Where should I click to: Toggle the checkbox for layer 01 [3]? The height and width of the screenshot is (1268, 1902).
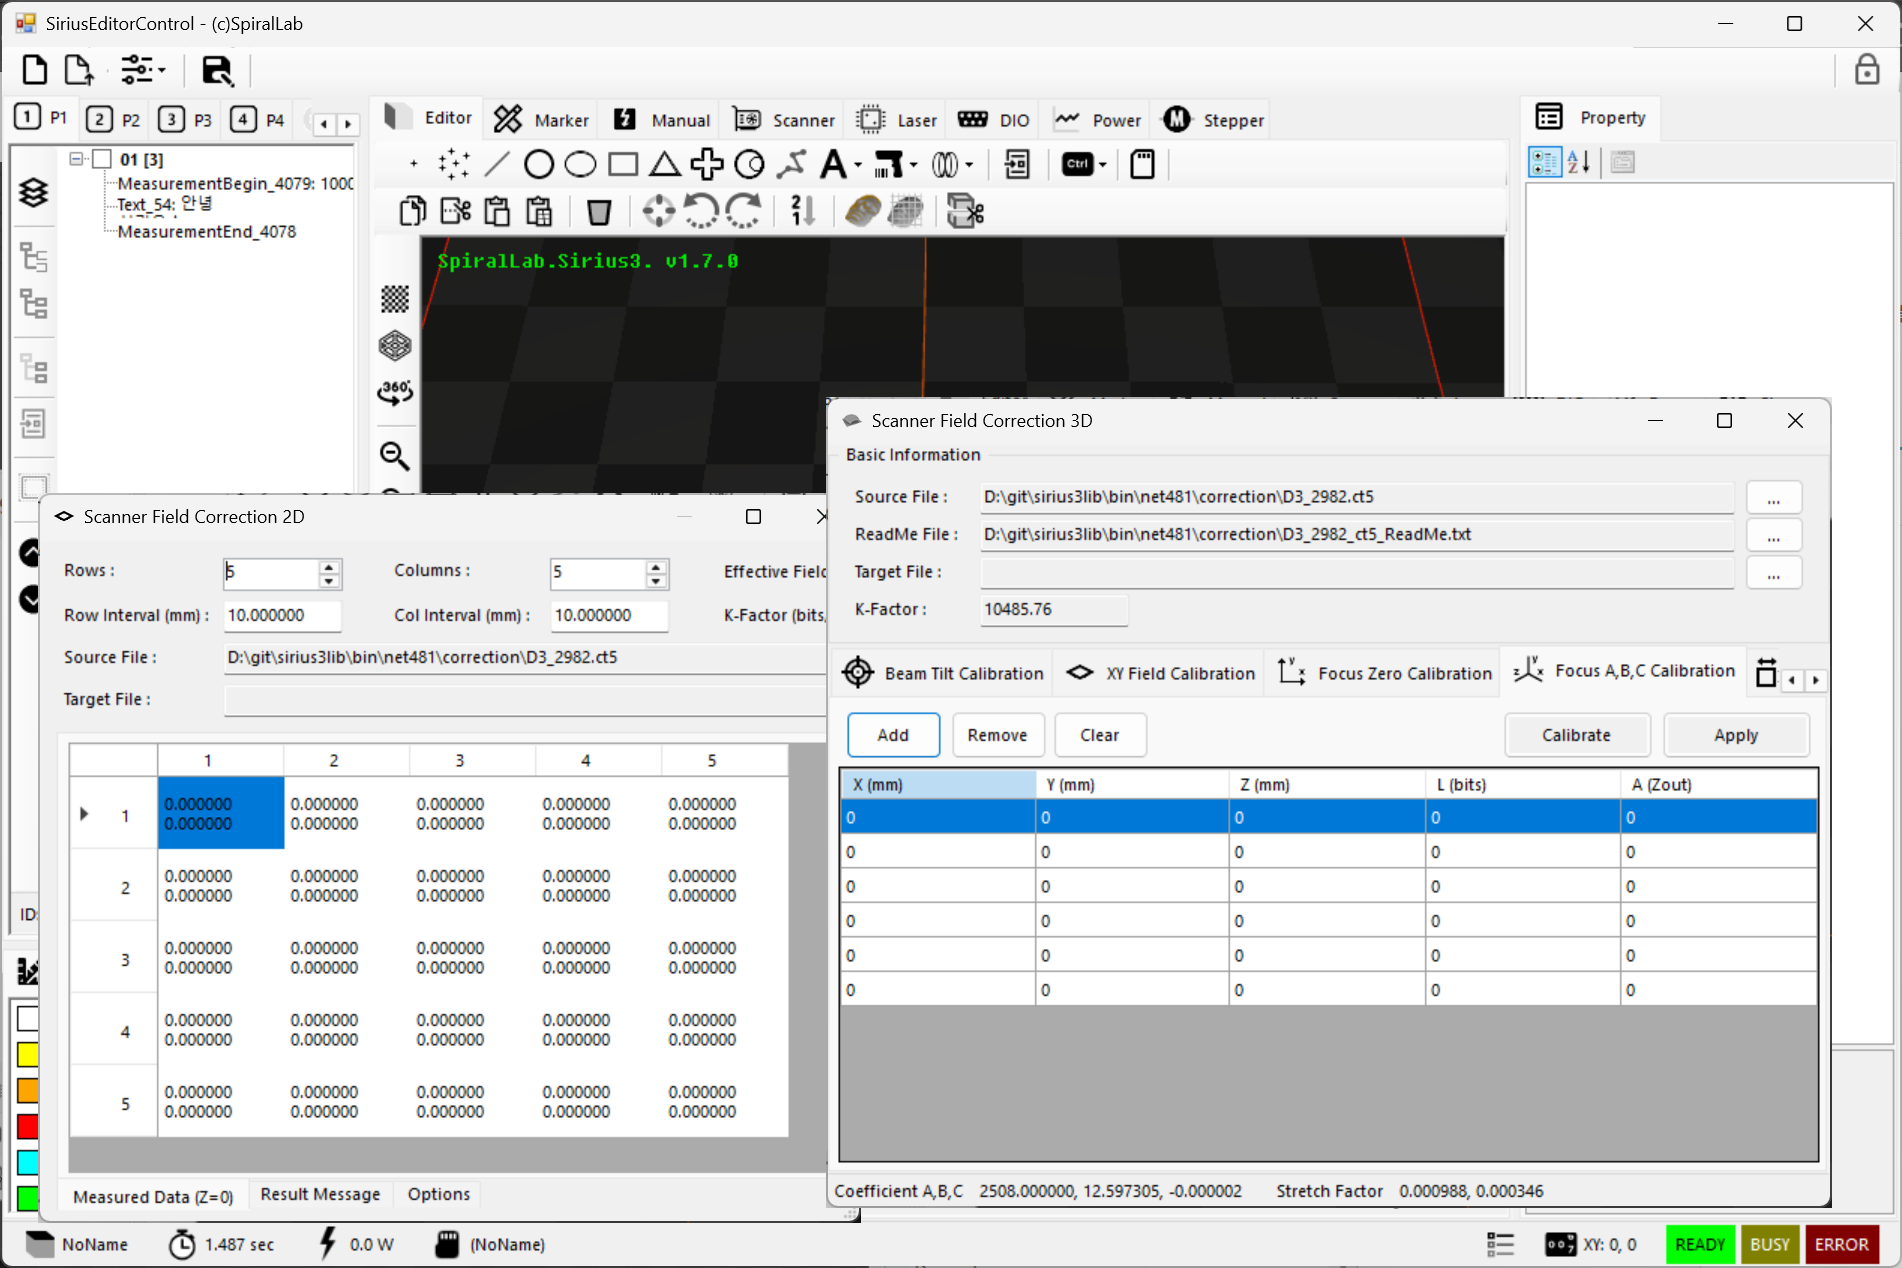tap(102, 159)
